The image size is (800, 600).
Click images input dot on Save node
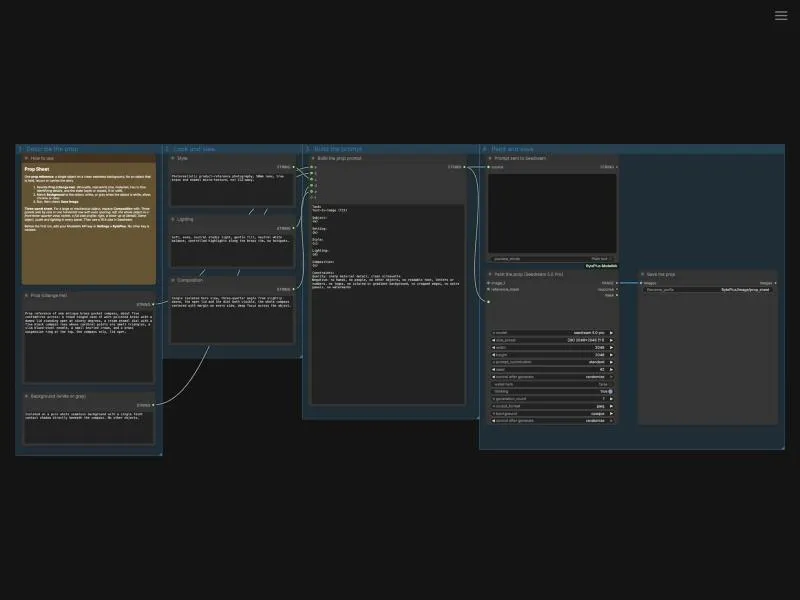641,283
